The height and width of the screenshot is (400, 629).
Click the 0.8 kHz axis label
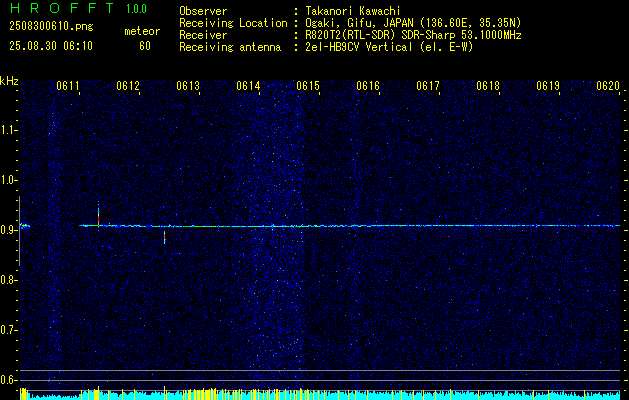(9, 280)
